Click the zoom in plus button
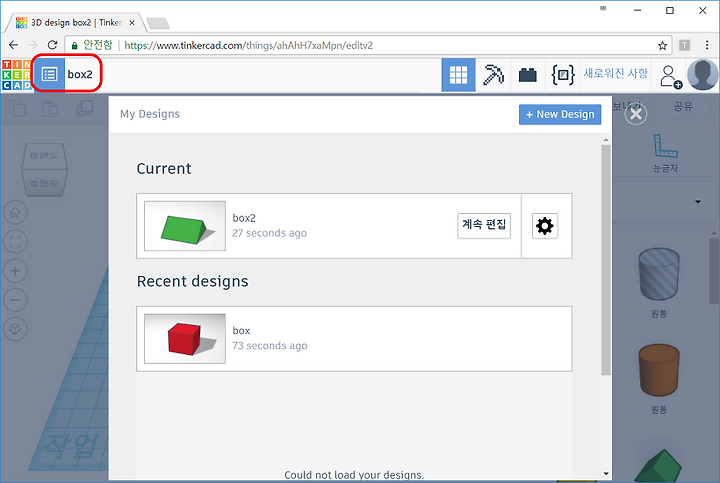 pos(15,271)
